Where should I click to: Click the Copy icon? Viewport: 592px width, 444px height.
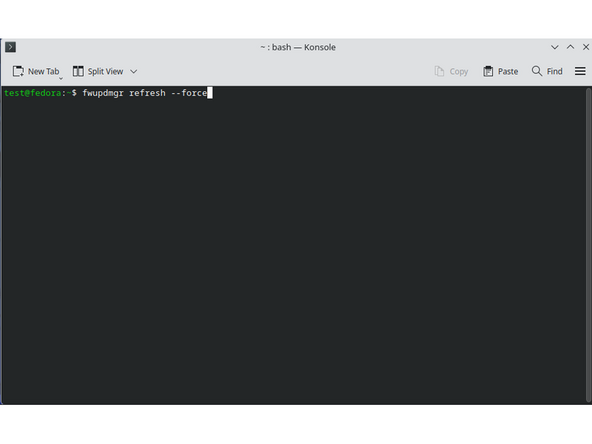click(439, 71)
